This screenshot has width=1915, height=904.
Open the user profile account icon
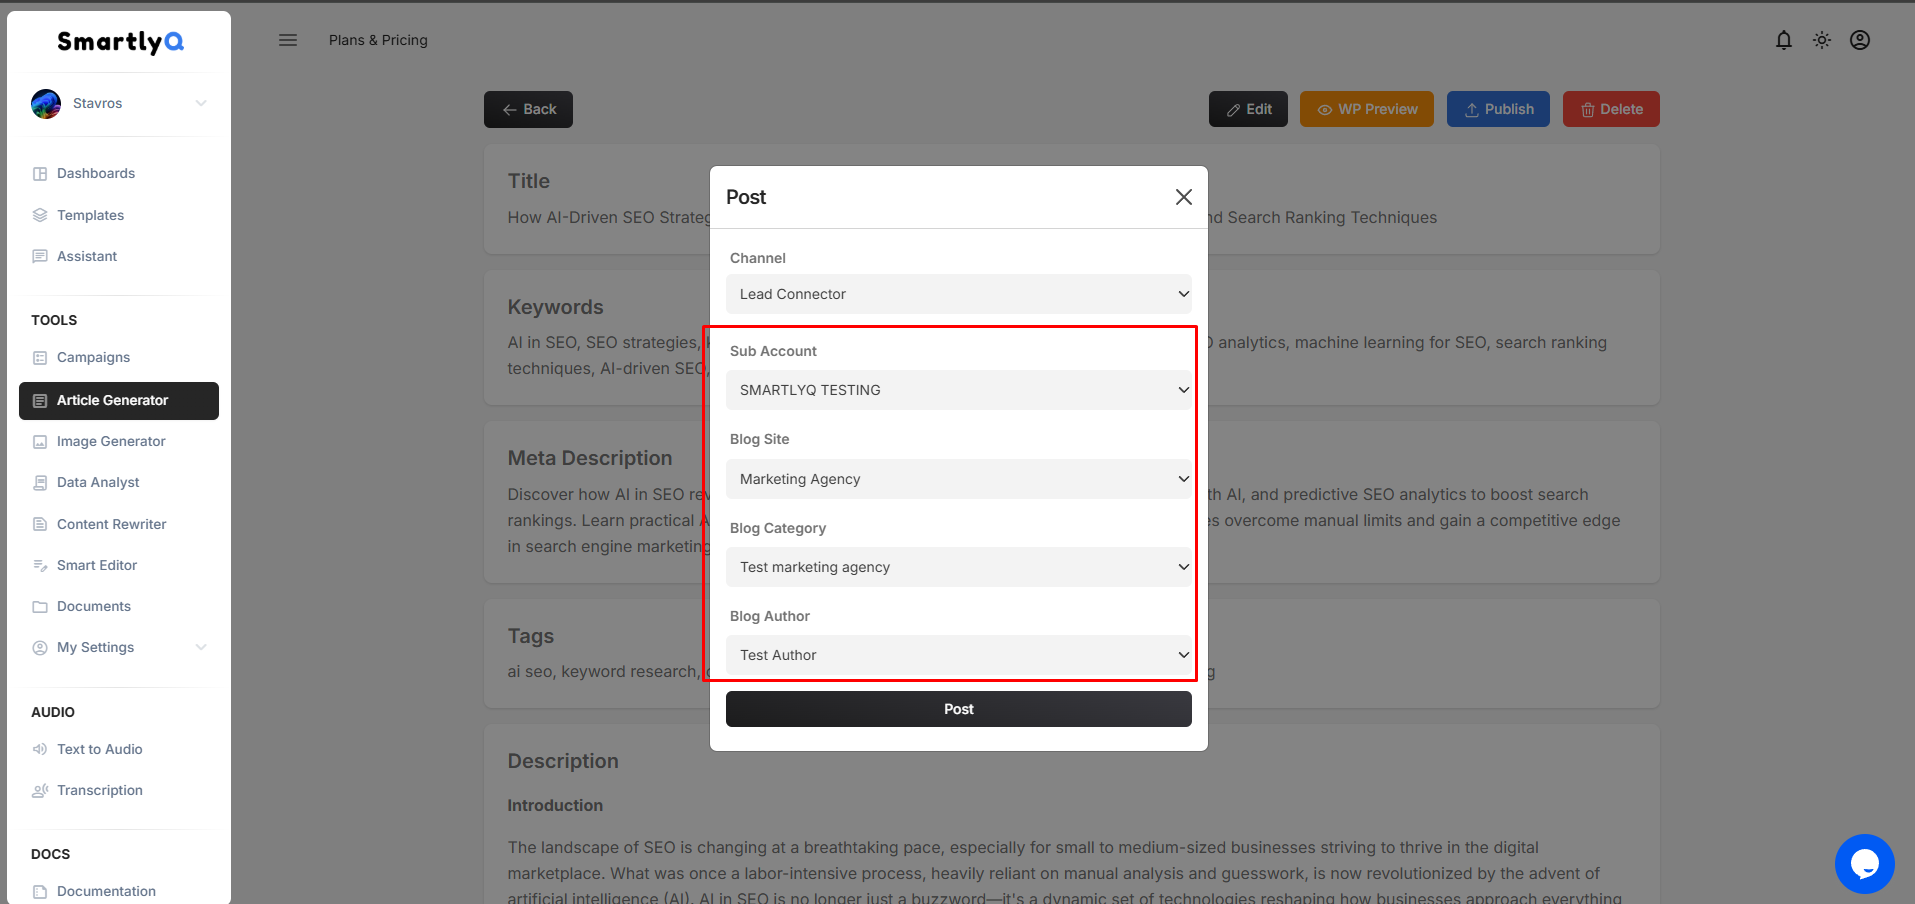click(1860, 40)
